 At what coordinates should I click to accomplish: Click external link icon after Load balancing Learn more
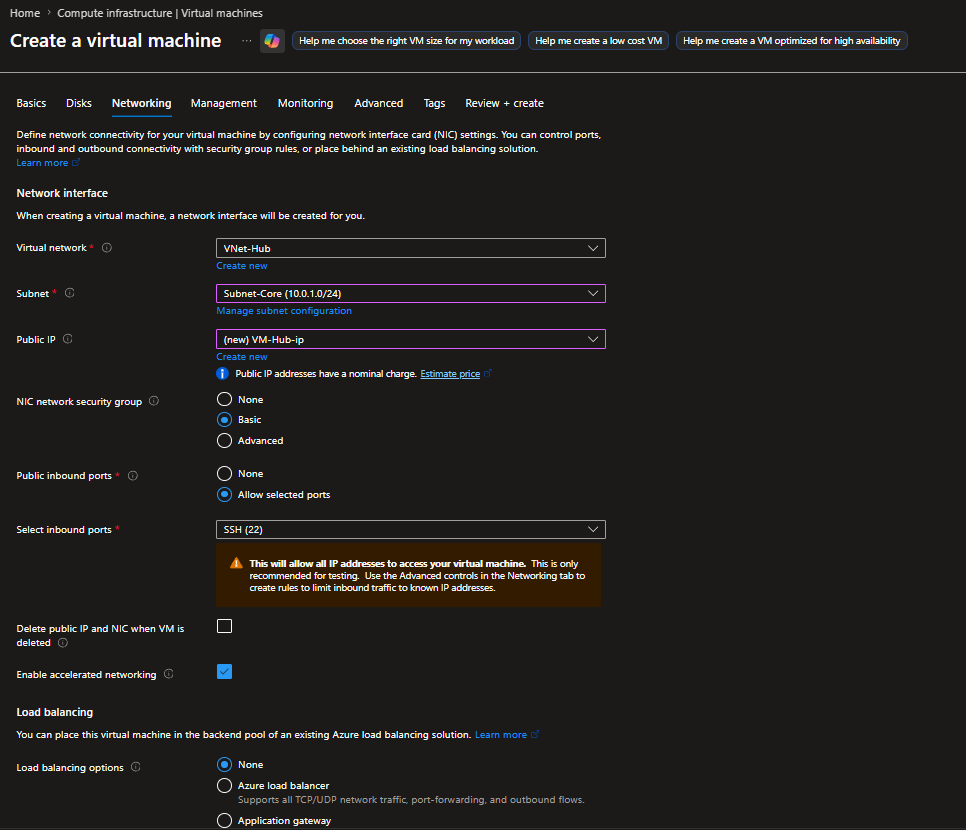(x=535, y=734)
